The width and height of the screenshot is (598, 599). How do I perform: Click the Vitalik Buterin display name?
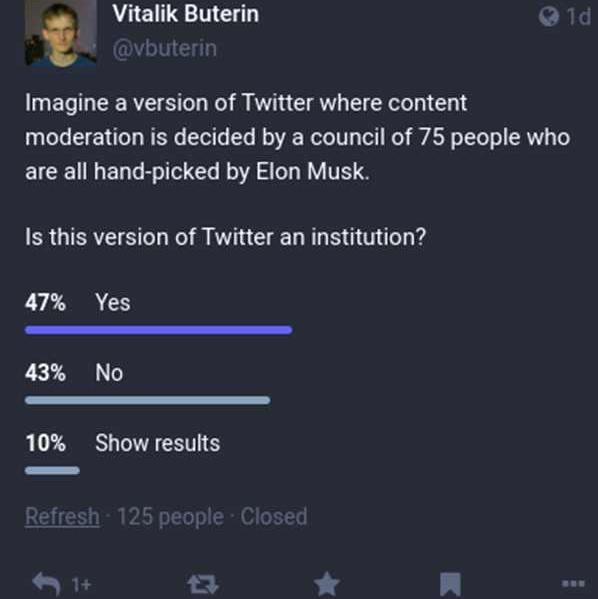[x=186, y=15]
